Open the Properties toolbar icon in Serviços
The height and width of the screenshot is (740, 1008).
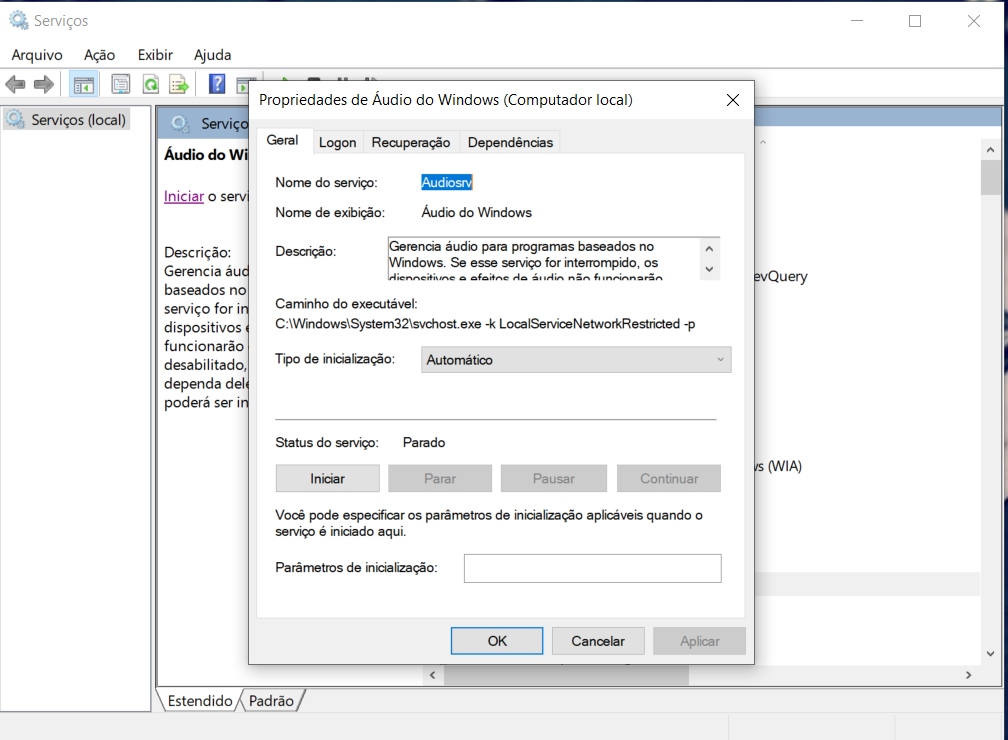coord(120,84)
